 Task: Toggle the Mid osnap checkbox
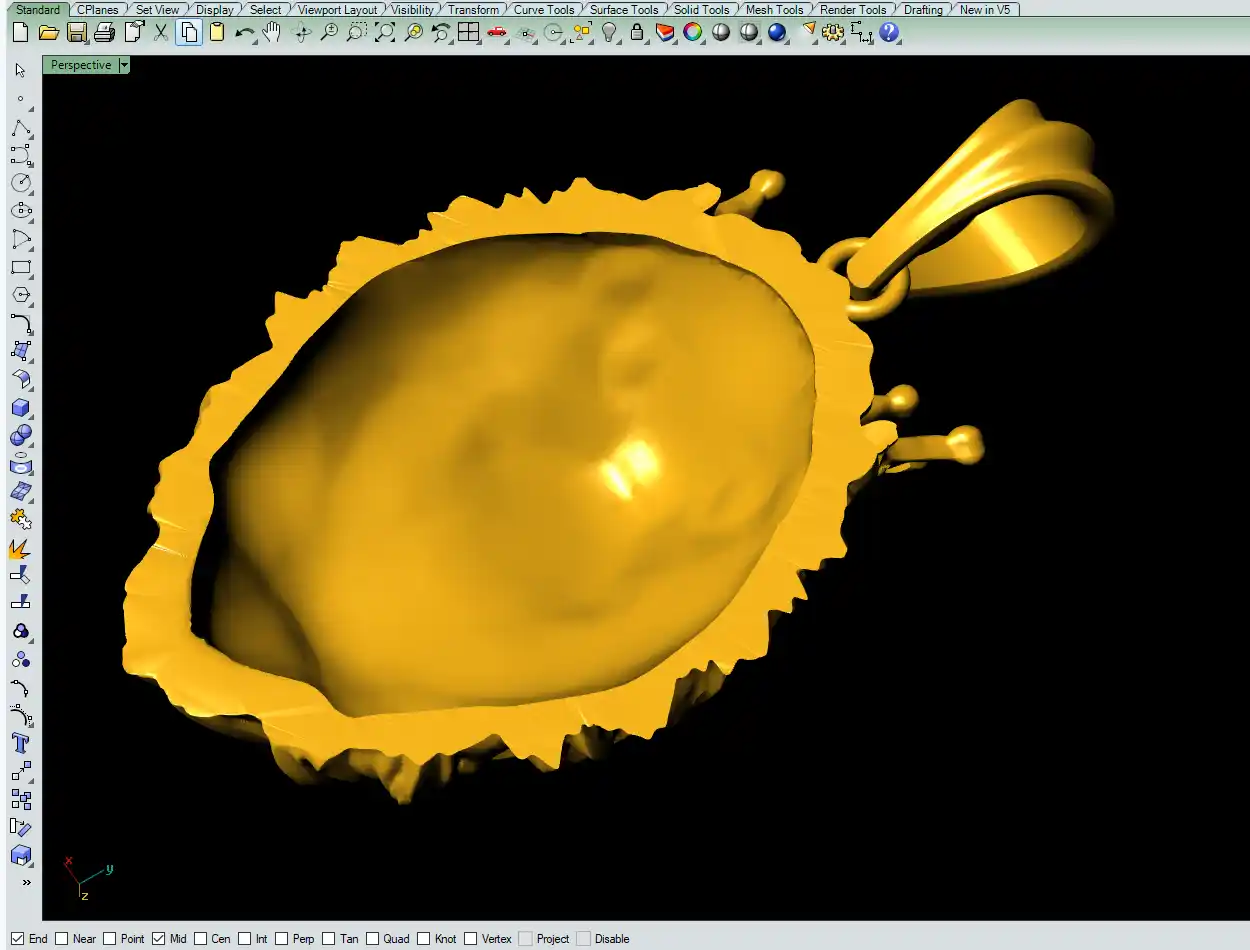159,938
